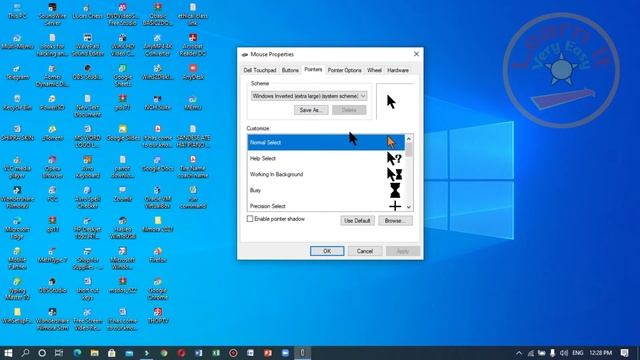Open taskbar Search
Screen dimensions: 640x360
tap(25, 353)
